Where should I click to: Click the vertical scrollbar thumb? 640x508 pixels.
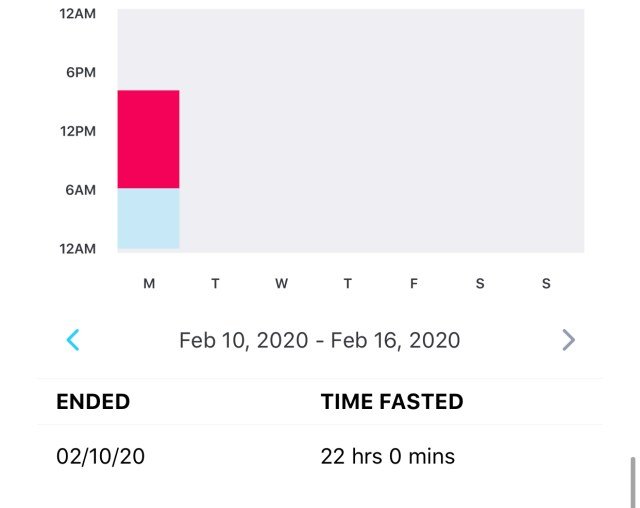point(633,483)
